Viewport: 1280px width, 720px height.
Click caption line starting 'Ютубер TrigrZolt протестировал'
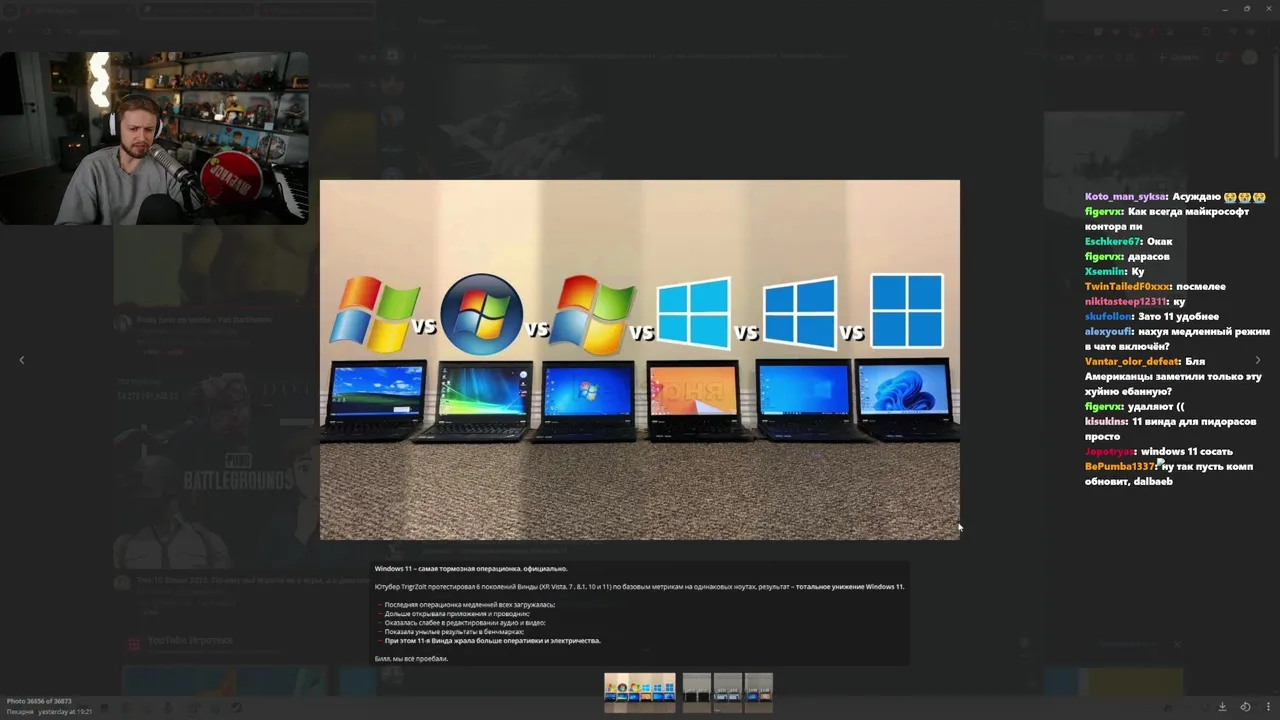[x=639, y=587]
